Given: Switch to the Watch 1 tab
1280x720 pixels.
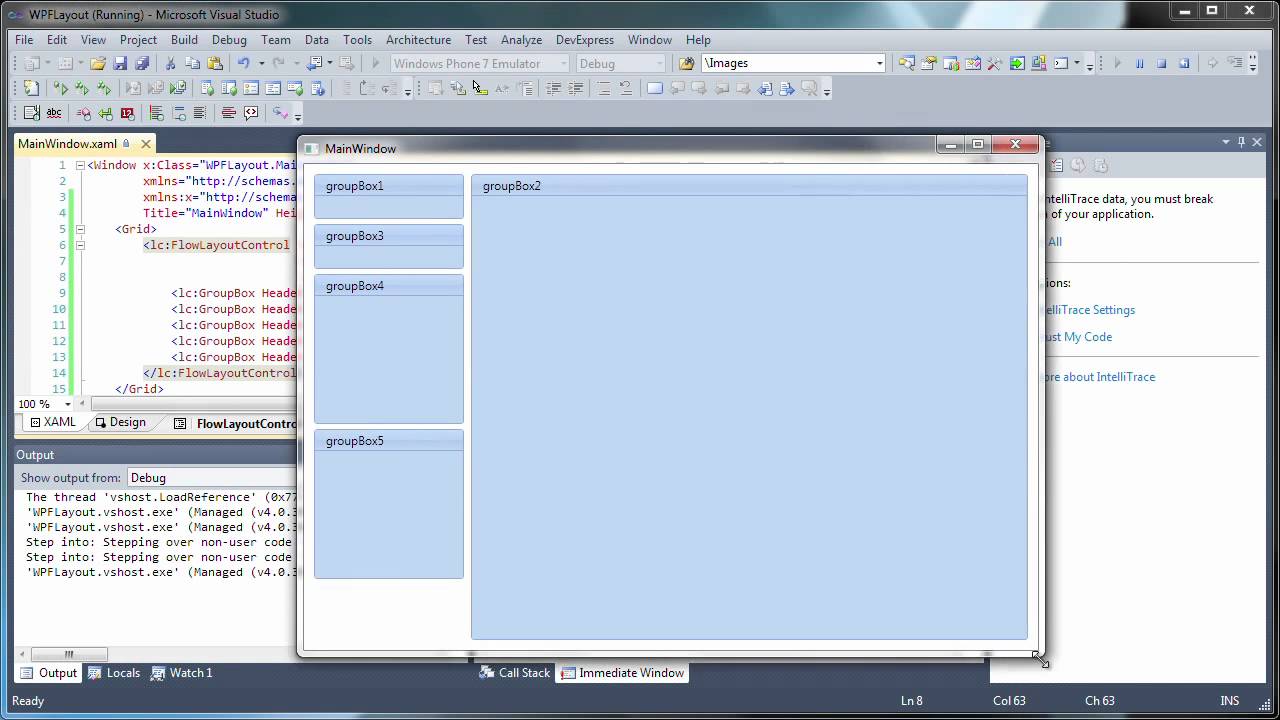Looking at the screenshot, I should coord(182,673).
